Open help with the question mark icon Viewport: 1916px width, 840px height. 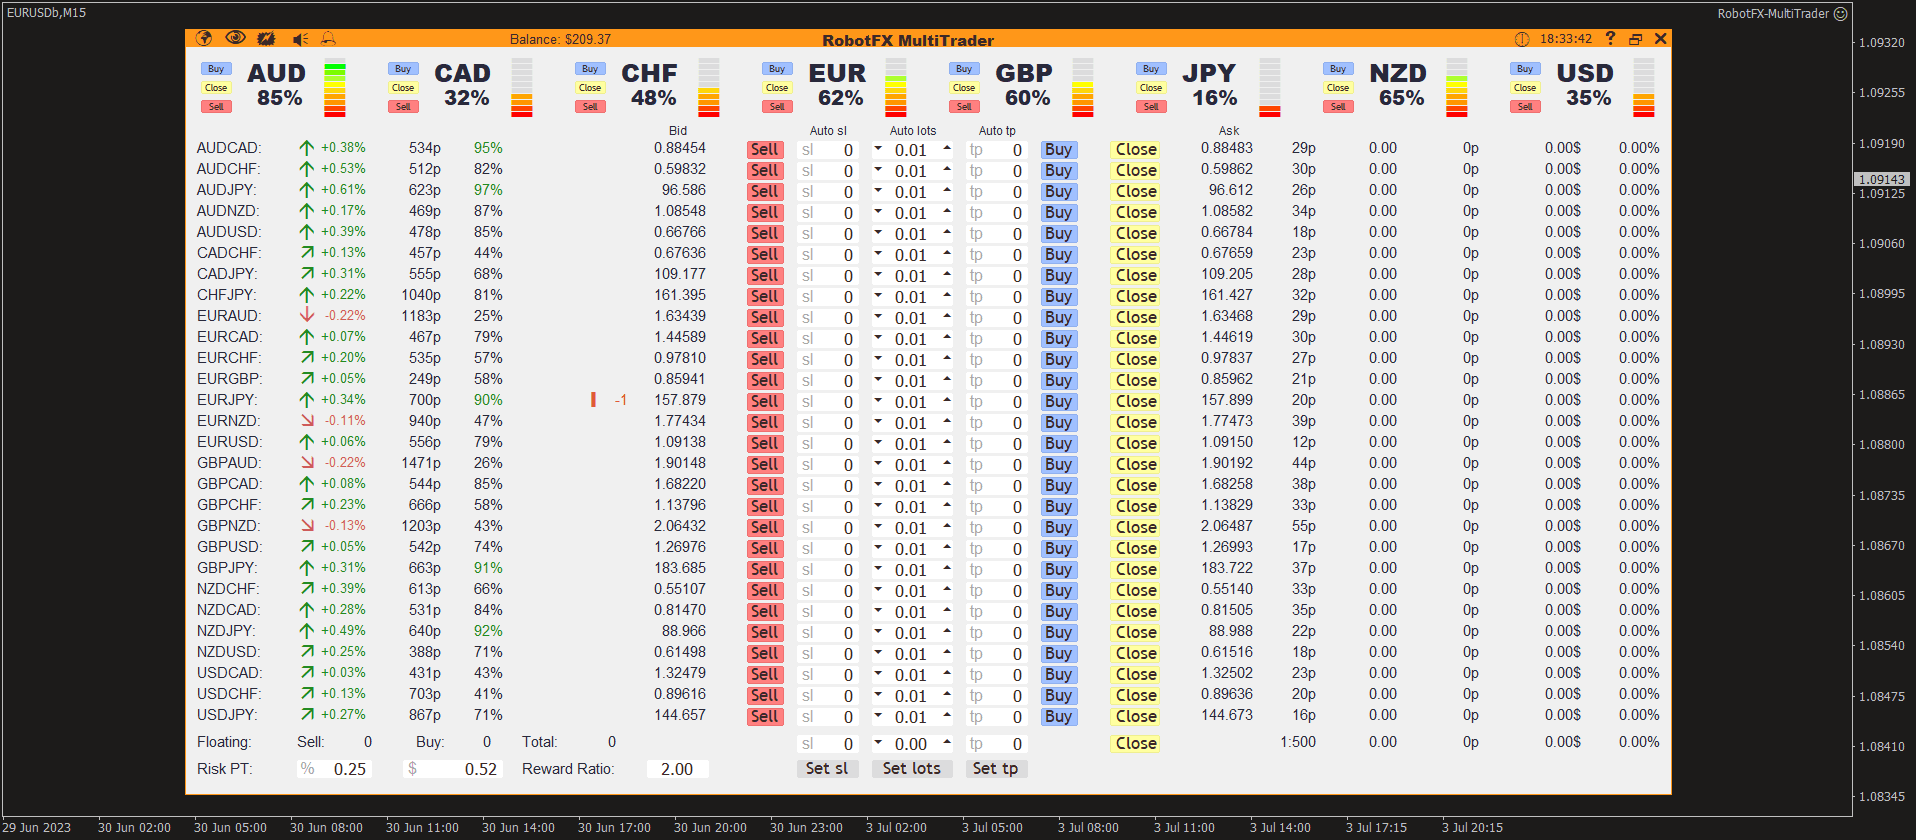point(1610,38)
